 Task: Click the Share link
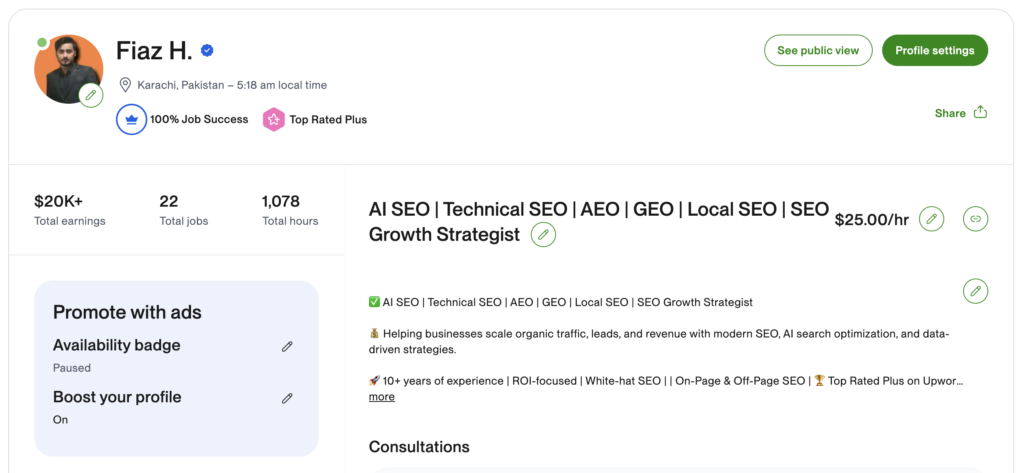[950, 113]
